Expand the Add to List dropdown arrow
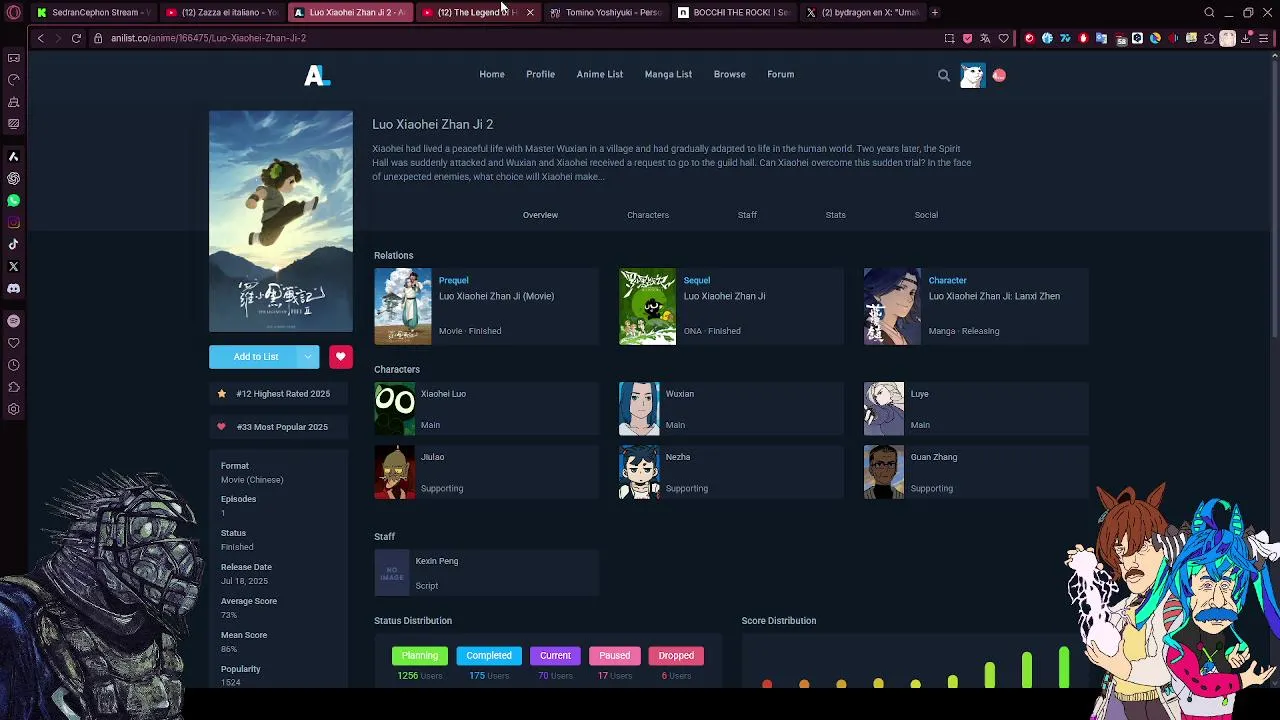Screen dimensions: 1280x720 click(307, 357)
